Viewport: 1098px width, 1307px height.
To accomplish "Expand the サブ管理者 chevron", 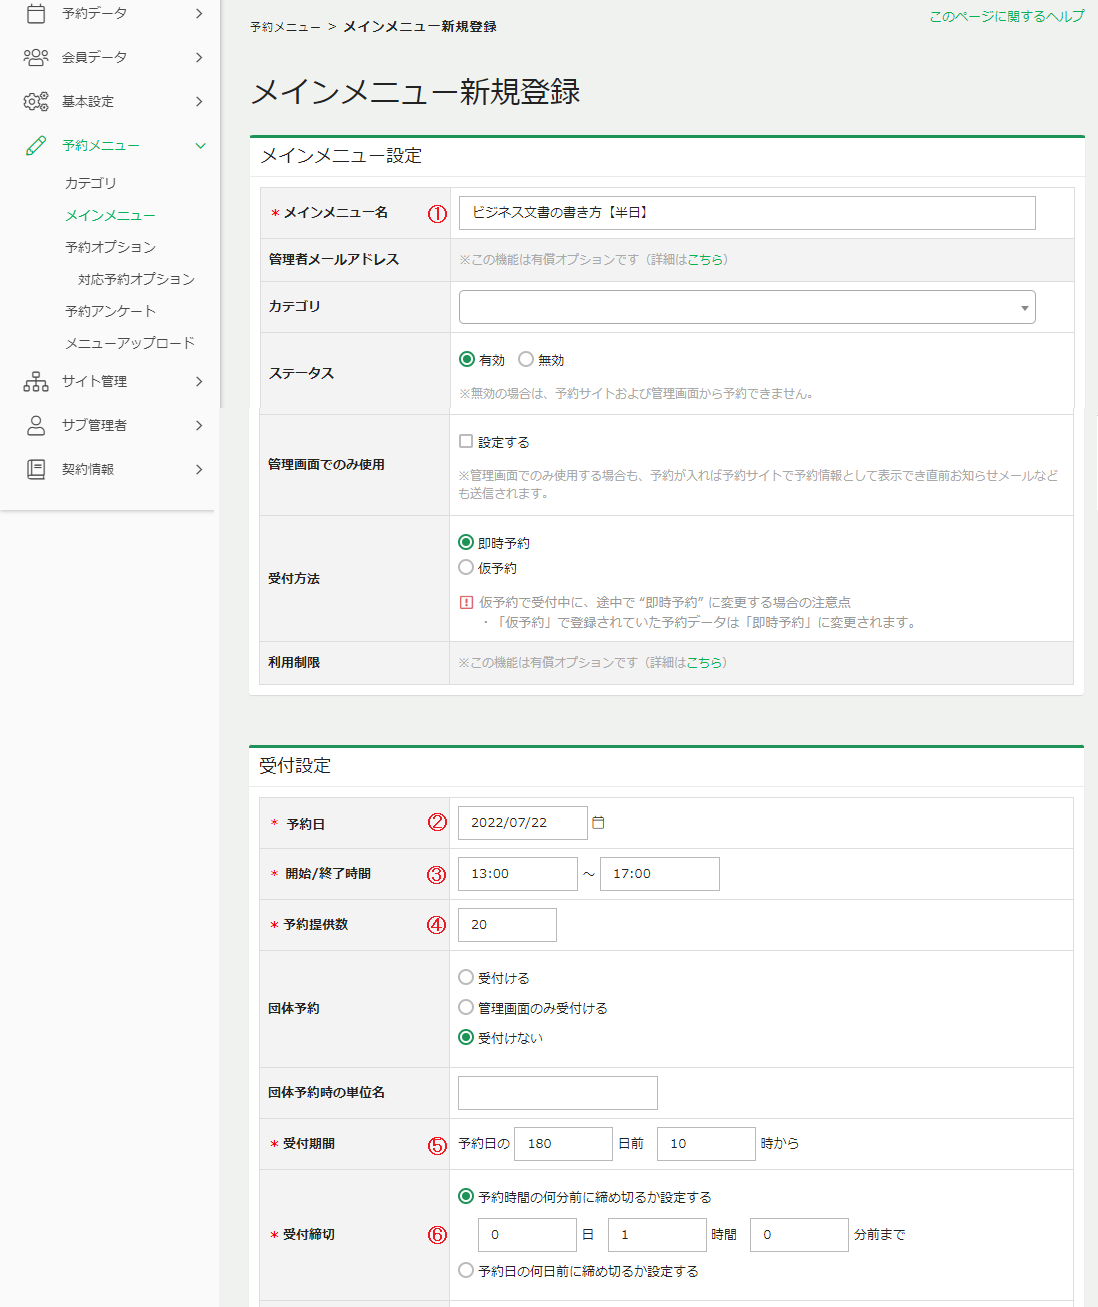I will (x=199, y=425).
